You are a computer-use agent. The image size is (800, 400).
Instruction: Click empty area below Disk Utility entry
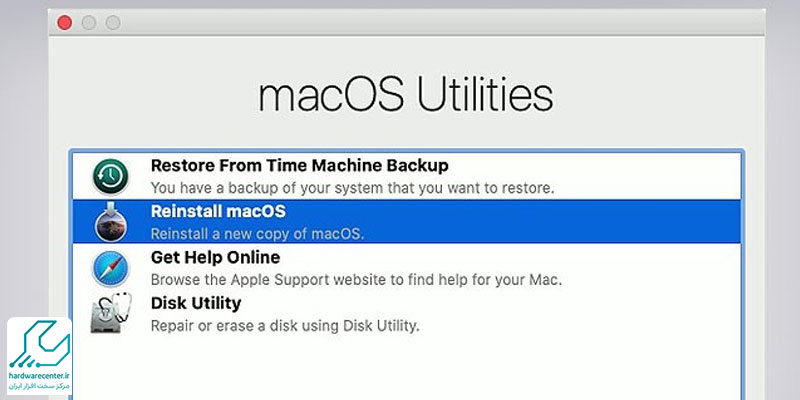point(407,367)
